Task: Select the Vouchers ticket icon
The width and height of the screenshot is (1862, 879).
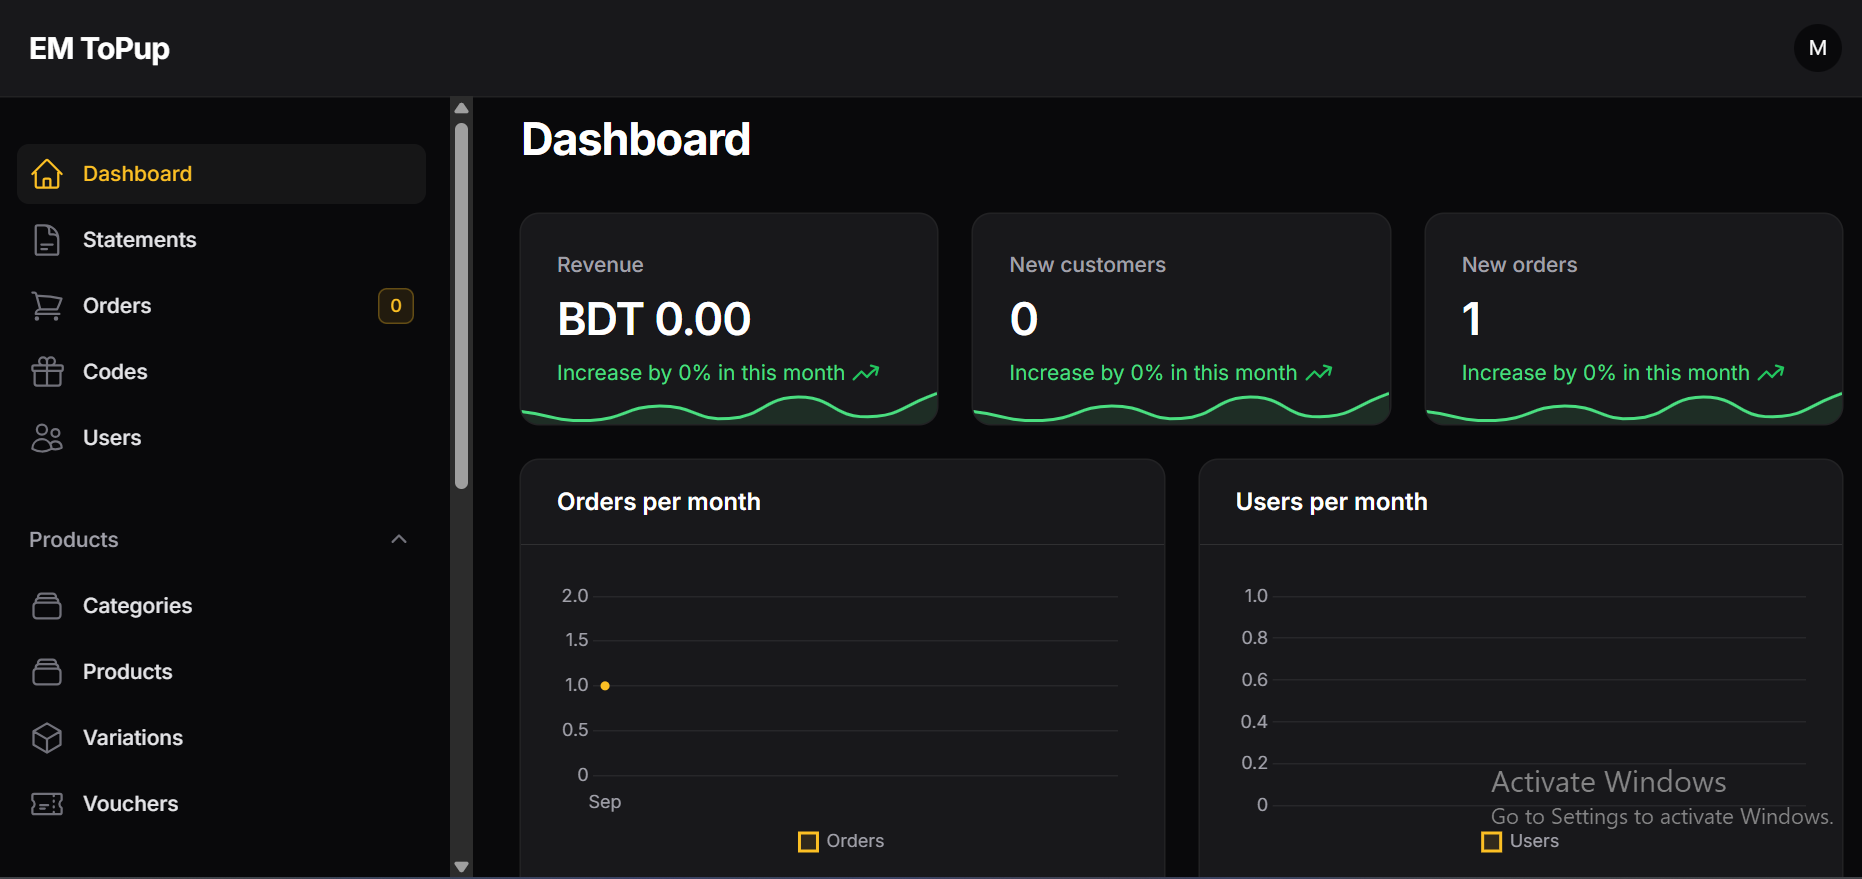Action: click(47, 804)
